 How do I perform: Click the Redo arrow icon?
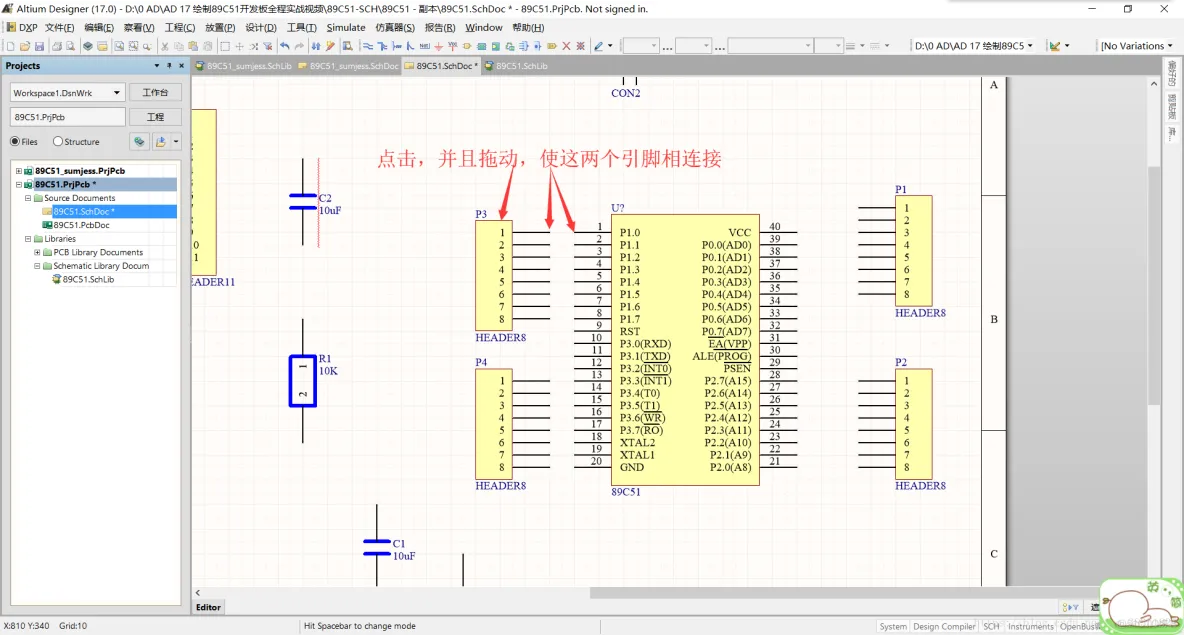pos(299,46)
